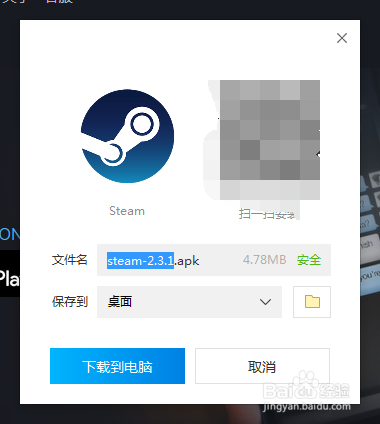380x424 pixels.
Task: Click the Steam name caption
Action: point(127,211)
